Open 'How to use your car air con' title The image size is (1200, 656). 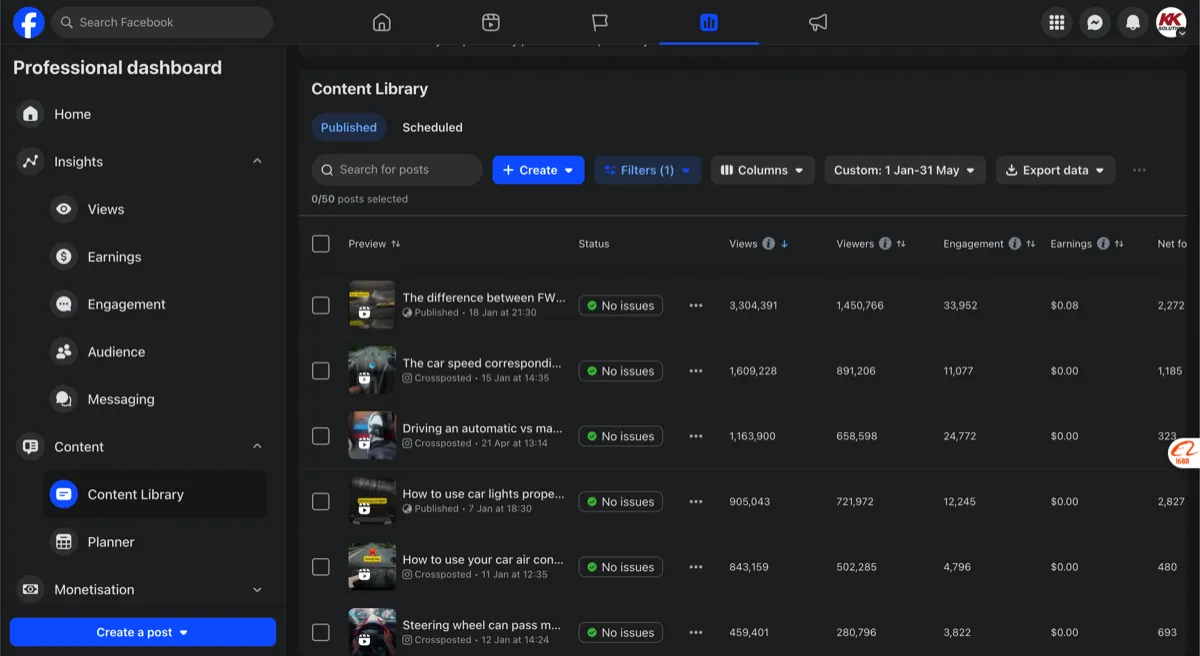(x=483, y=559)
